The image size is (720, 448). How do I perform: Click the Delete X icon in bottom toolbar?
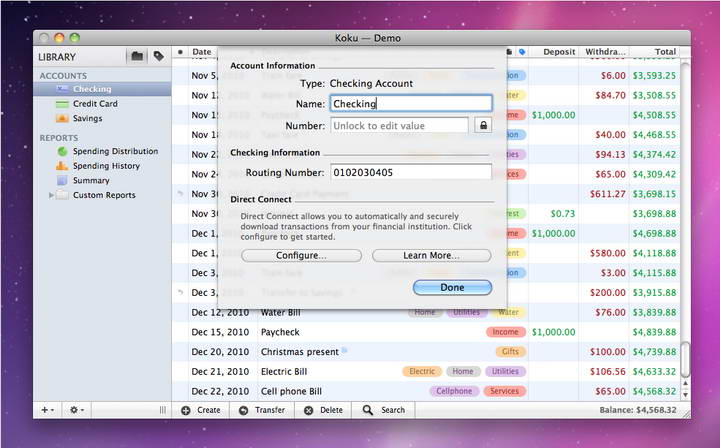pyautogui.click(x=309, y=410)
